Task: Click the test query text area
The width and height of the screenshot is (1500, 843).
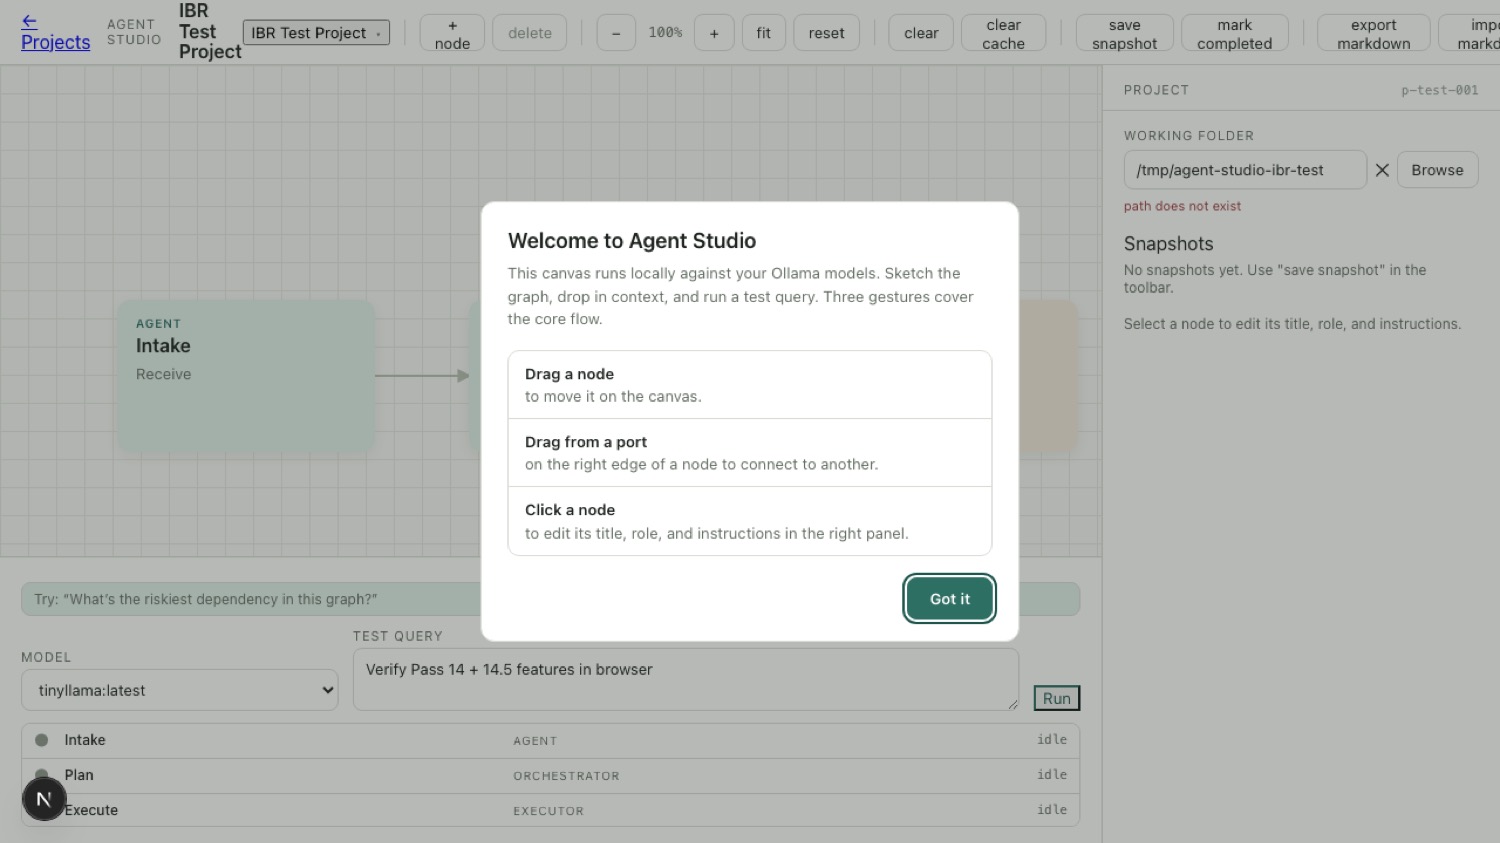Action: click(x=686, y=679)
